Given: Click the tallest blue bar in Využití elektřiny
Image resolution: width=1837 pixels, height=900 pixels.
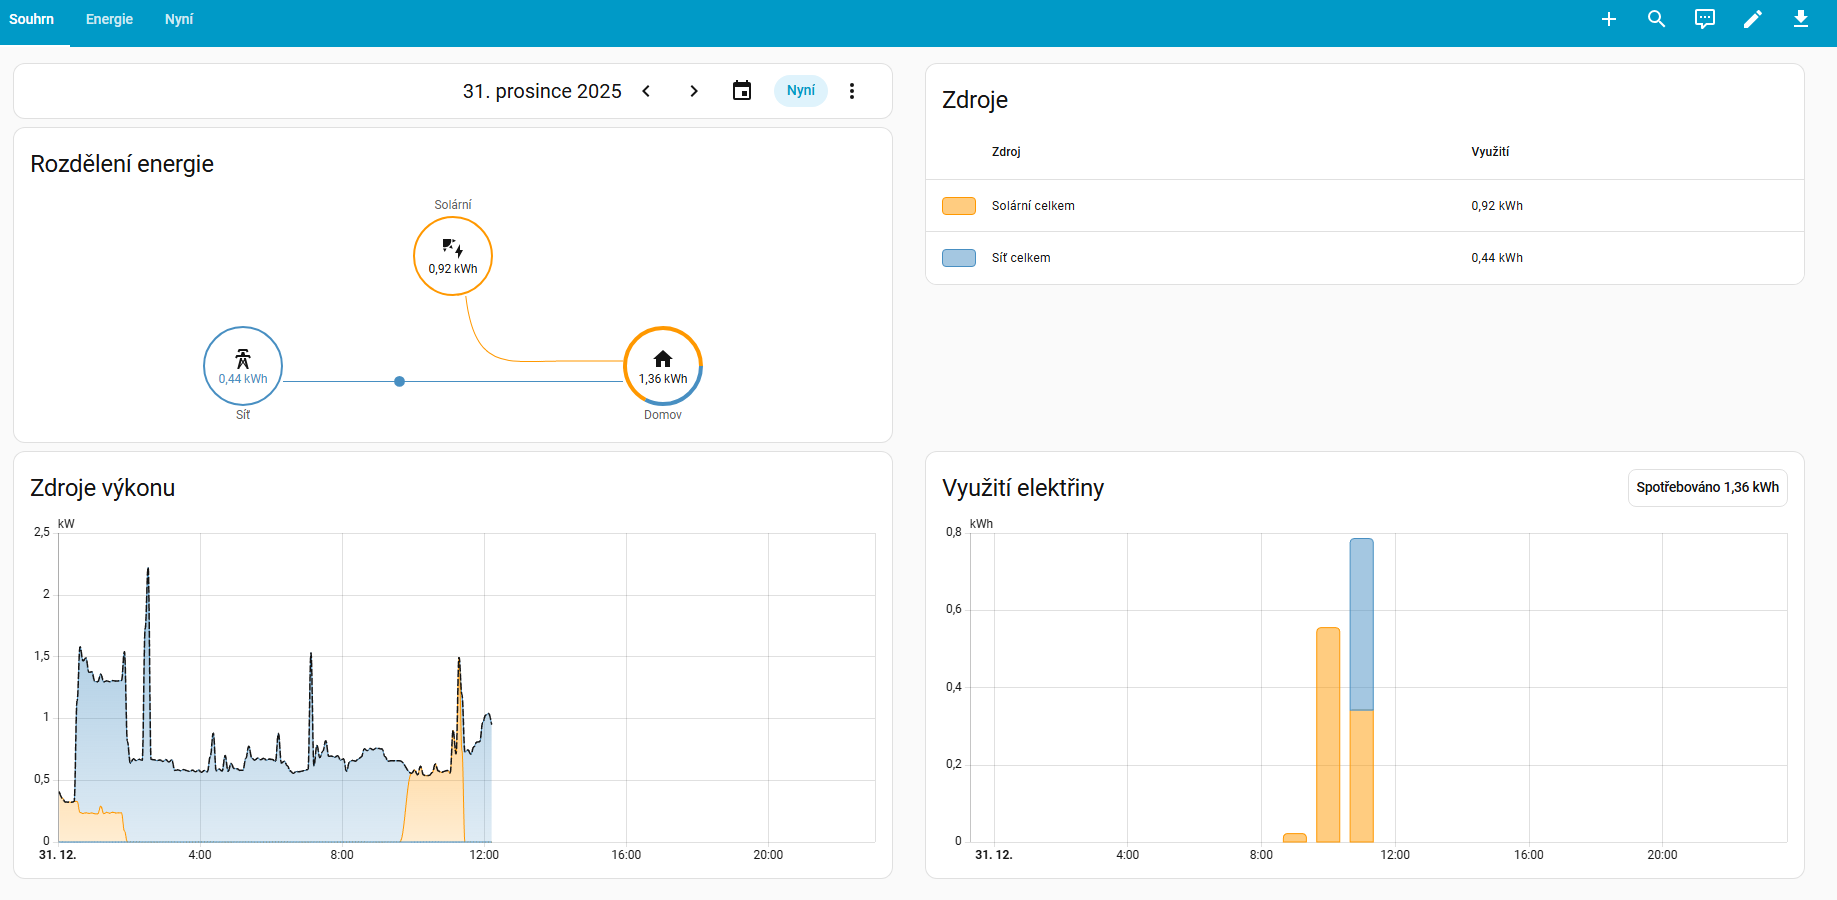Looking at the screenshot, I should click(1361, 624).
